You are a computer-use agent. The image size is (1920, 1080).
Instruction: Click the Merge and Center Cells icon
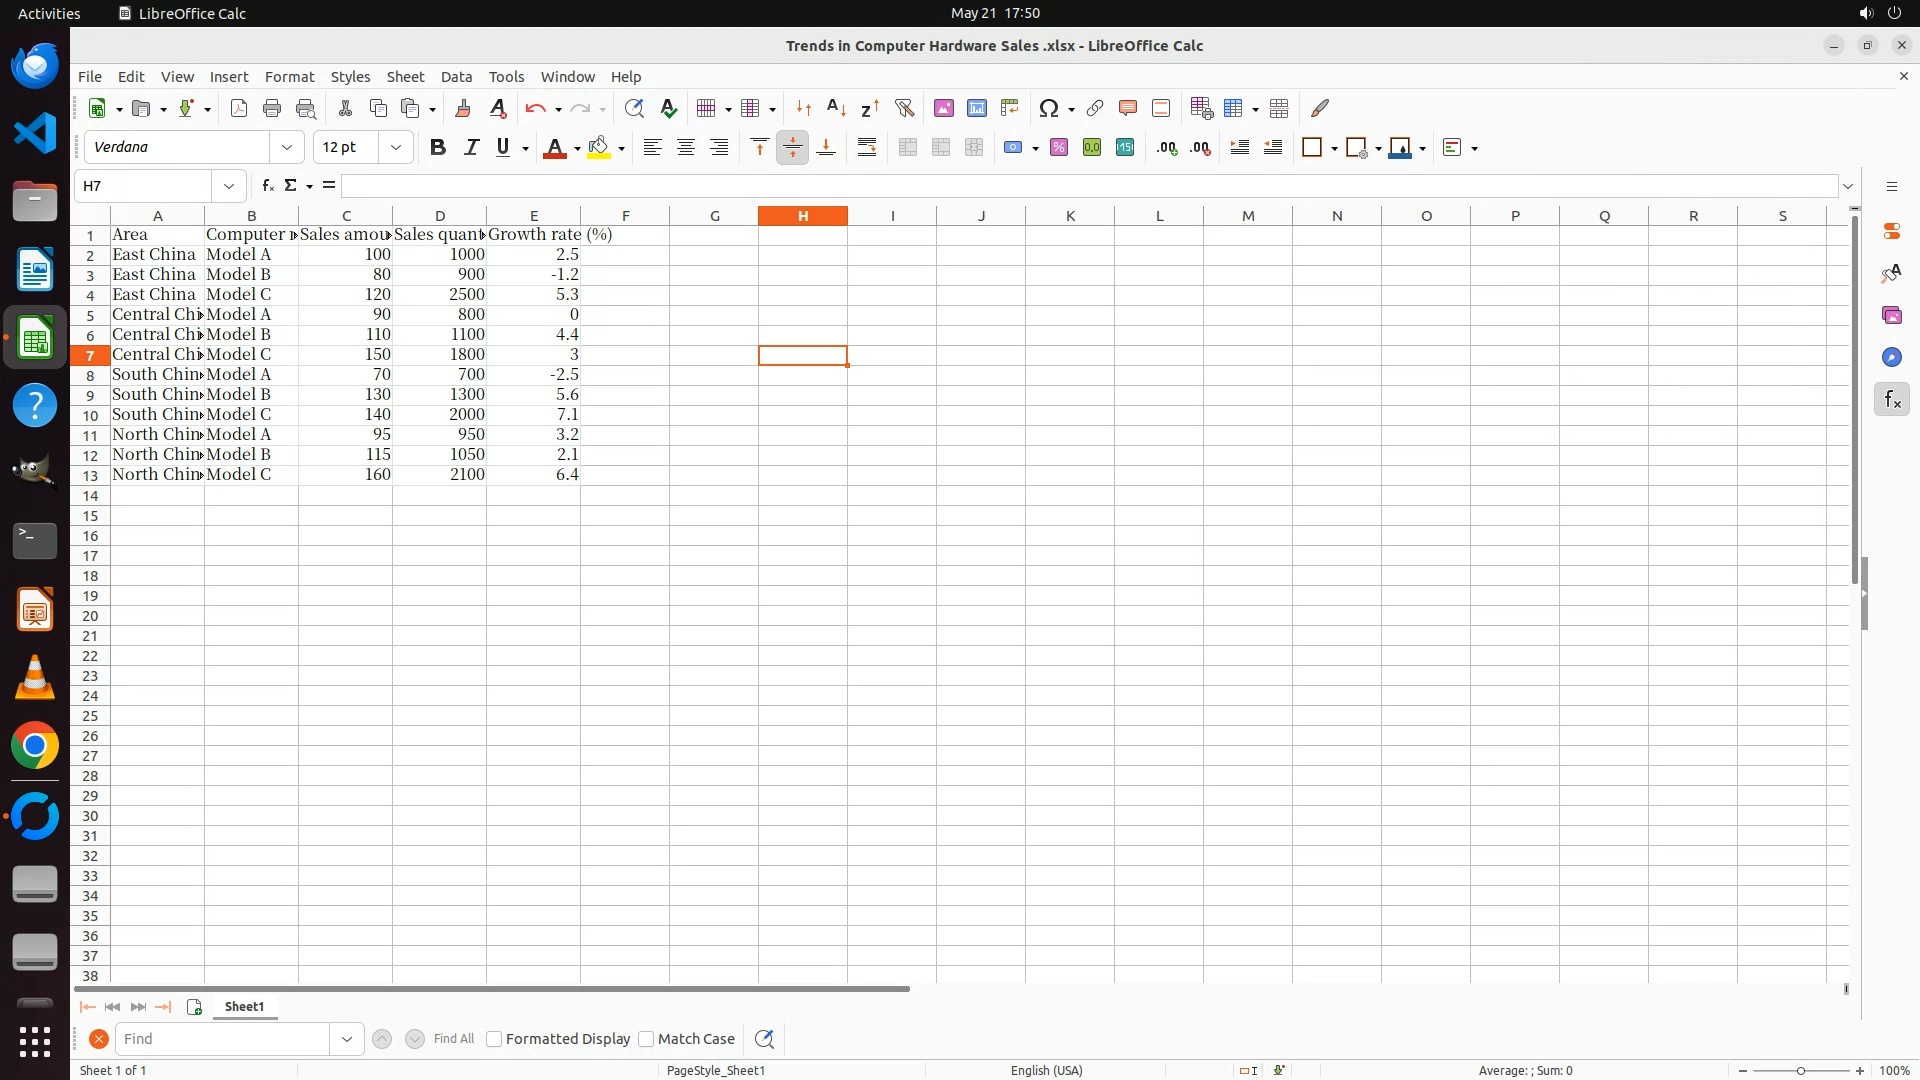[908, 148]
